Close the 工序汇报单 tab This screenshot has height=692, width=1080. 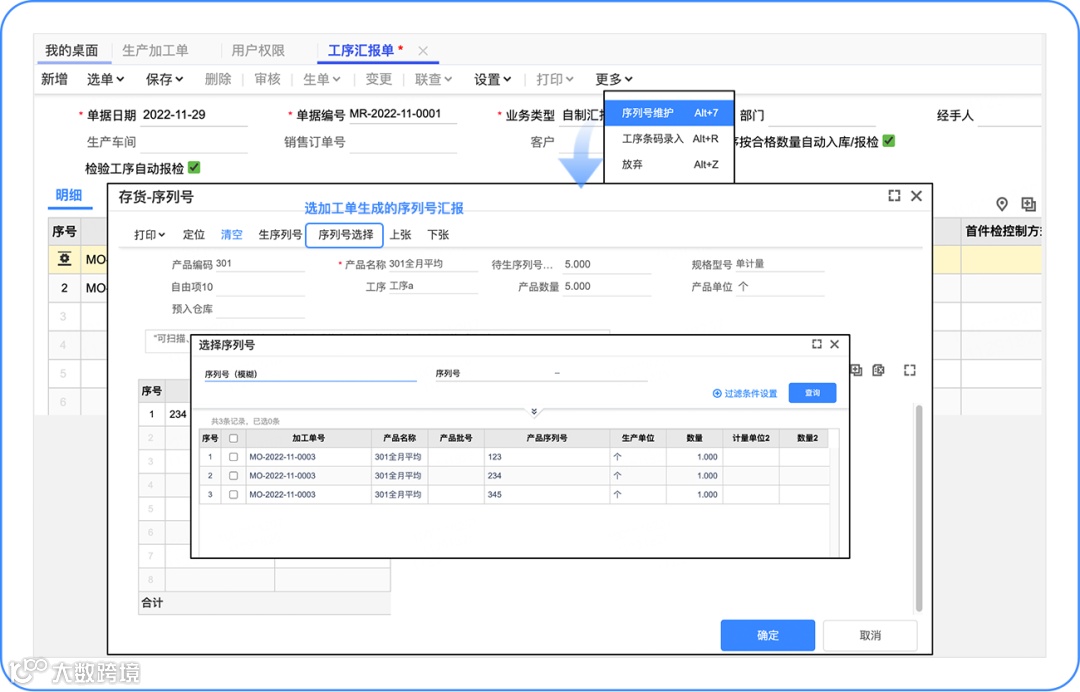[423, 51]
